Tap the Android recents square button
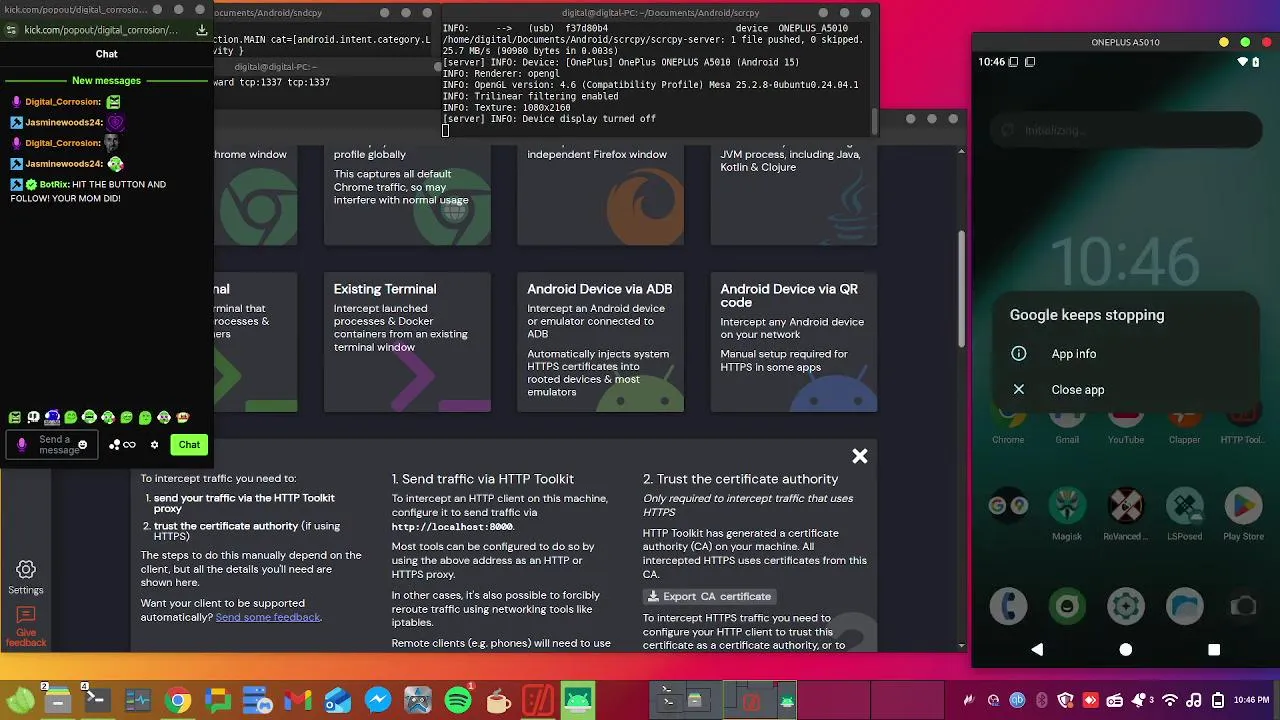This screenshot has width=1280, height=720. click(x=1213, y=649)
